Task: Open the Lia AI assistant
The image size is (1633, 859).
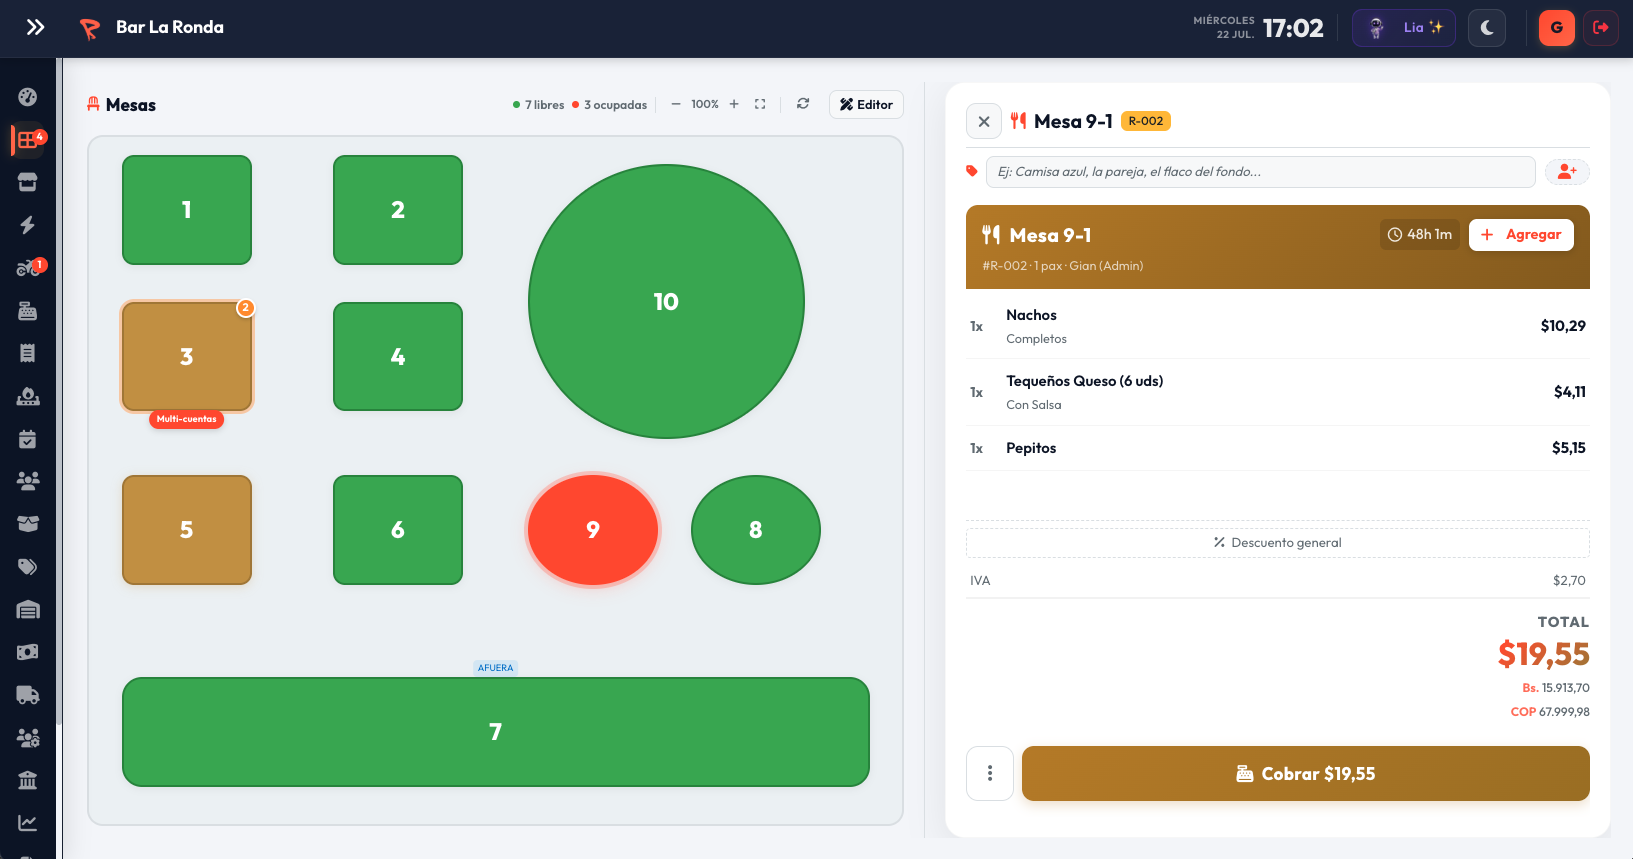Action: pos(1403,28)
